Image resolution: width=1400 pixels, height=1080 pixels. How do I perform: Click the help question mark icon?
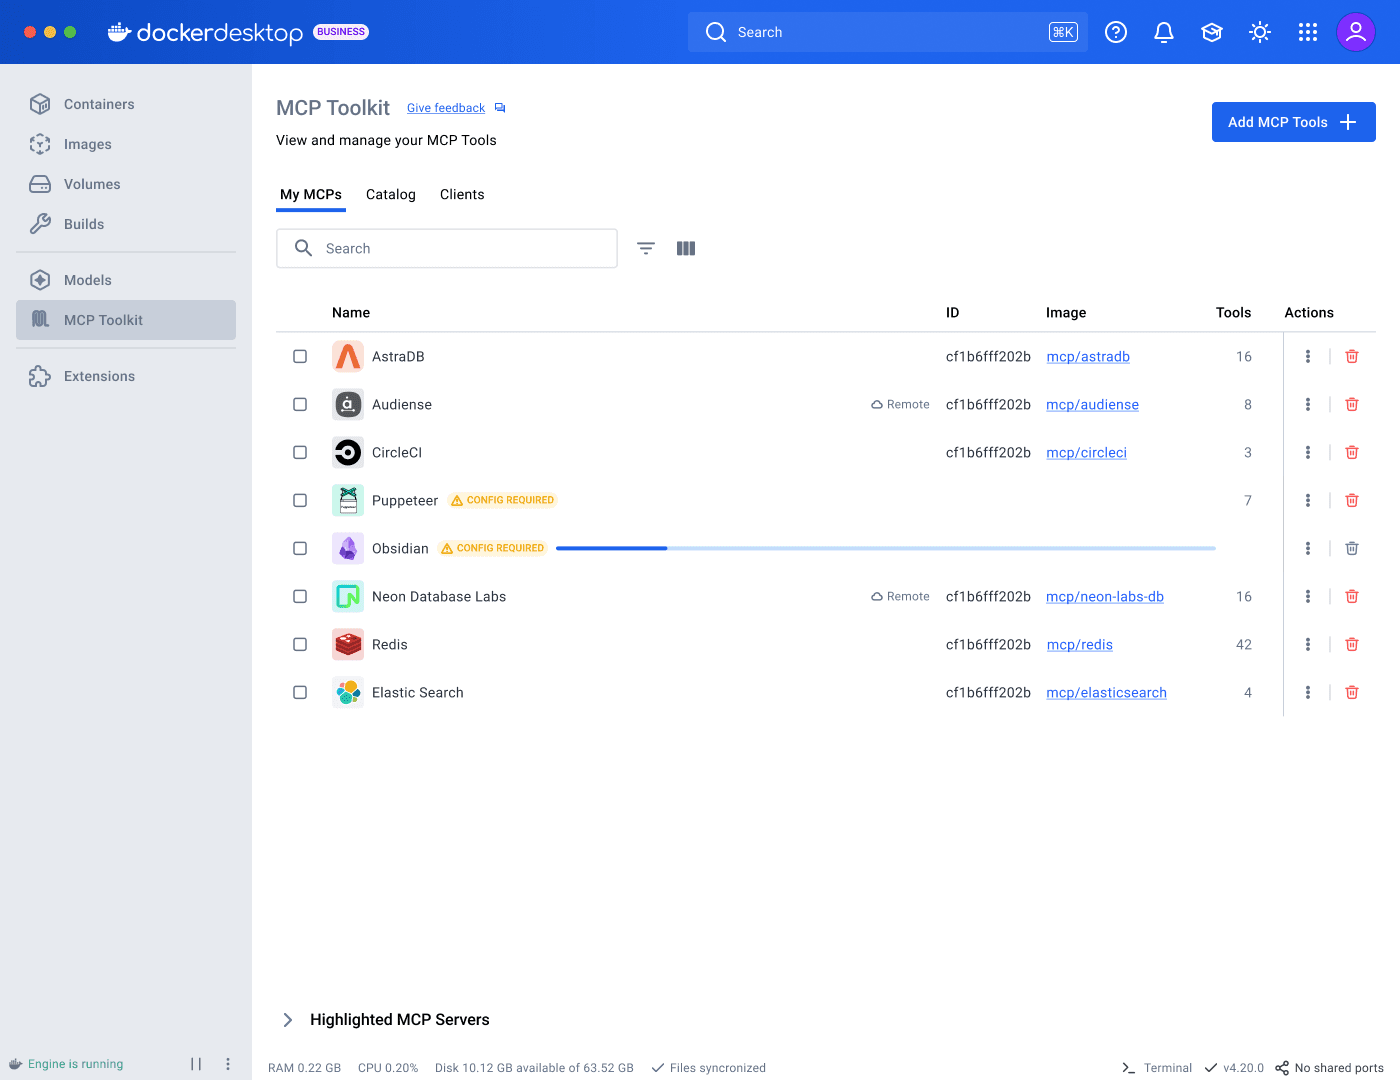[1115, 31]
